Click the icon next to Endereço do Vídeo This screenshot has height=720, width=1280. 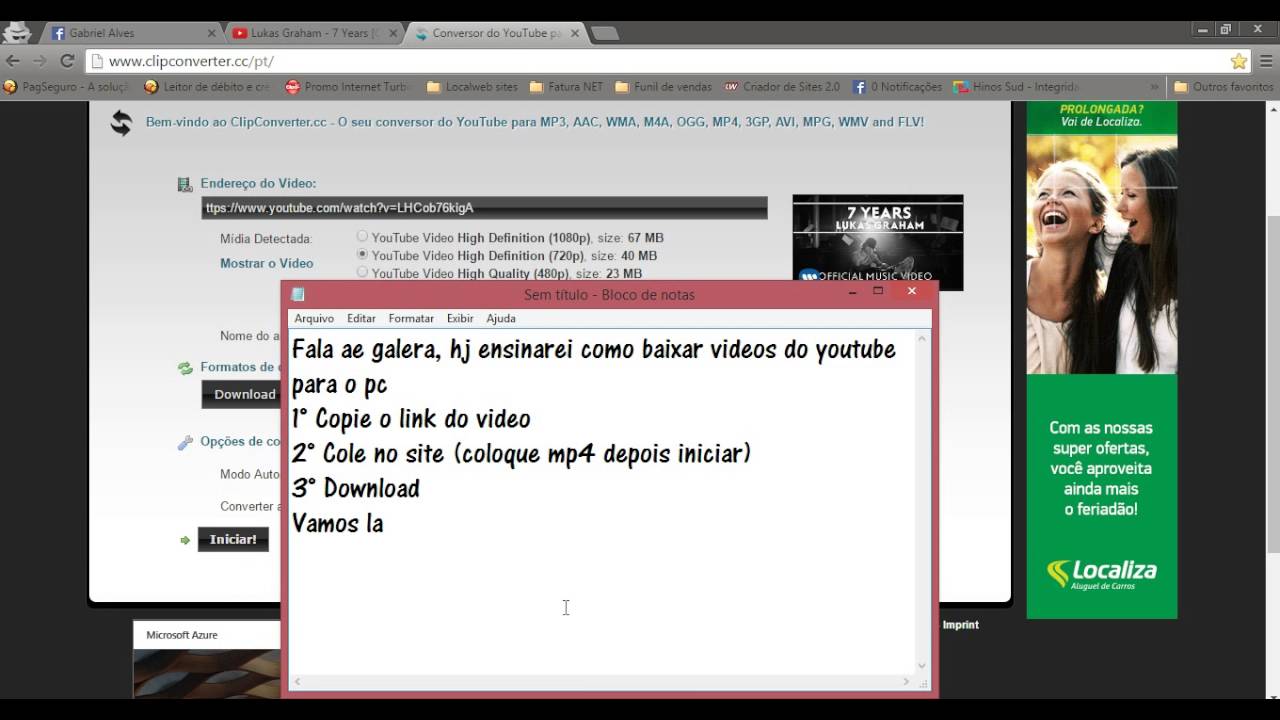click(x=184, y=184)
